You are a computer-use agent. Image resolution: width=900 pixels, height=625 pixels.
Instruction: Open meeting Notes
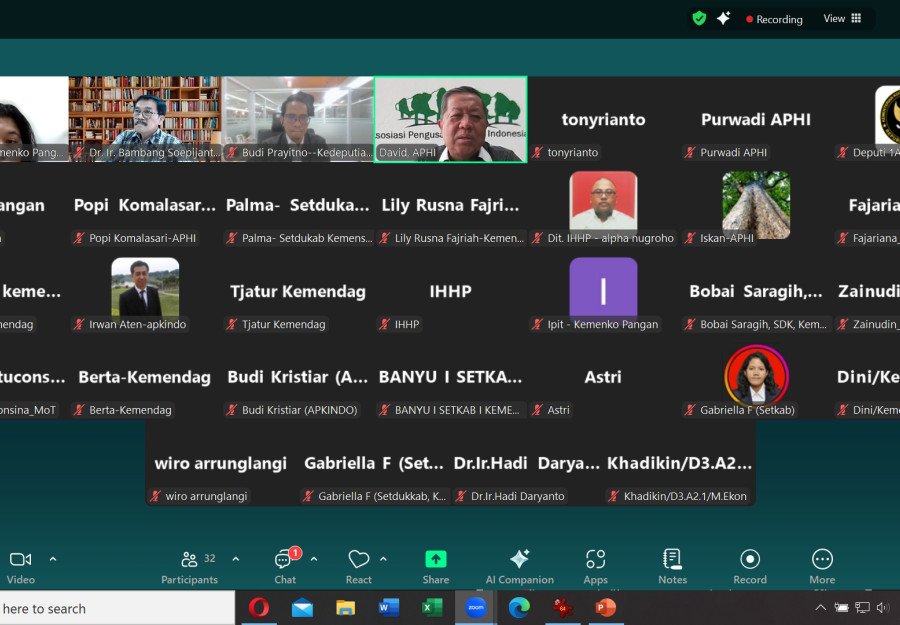click(x=673, y=567)
